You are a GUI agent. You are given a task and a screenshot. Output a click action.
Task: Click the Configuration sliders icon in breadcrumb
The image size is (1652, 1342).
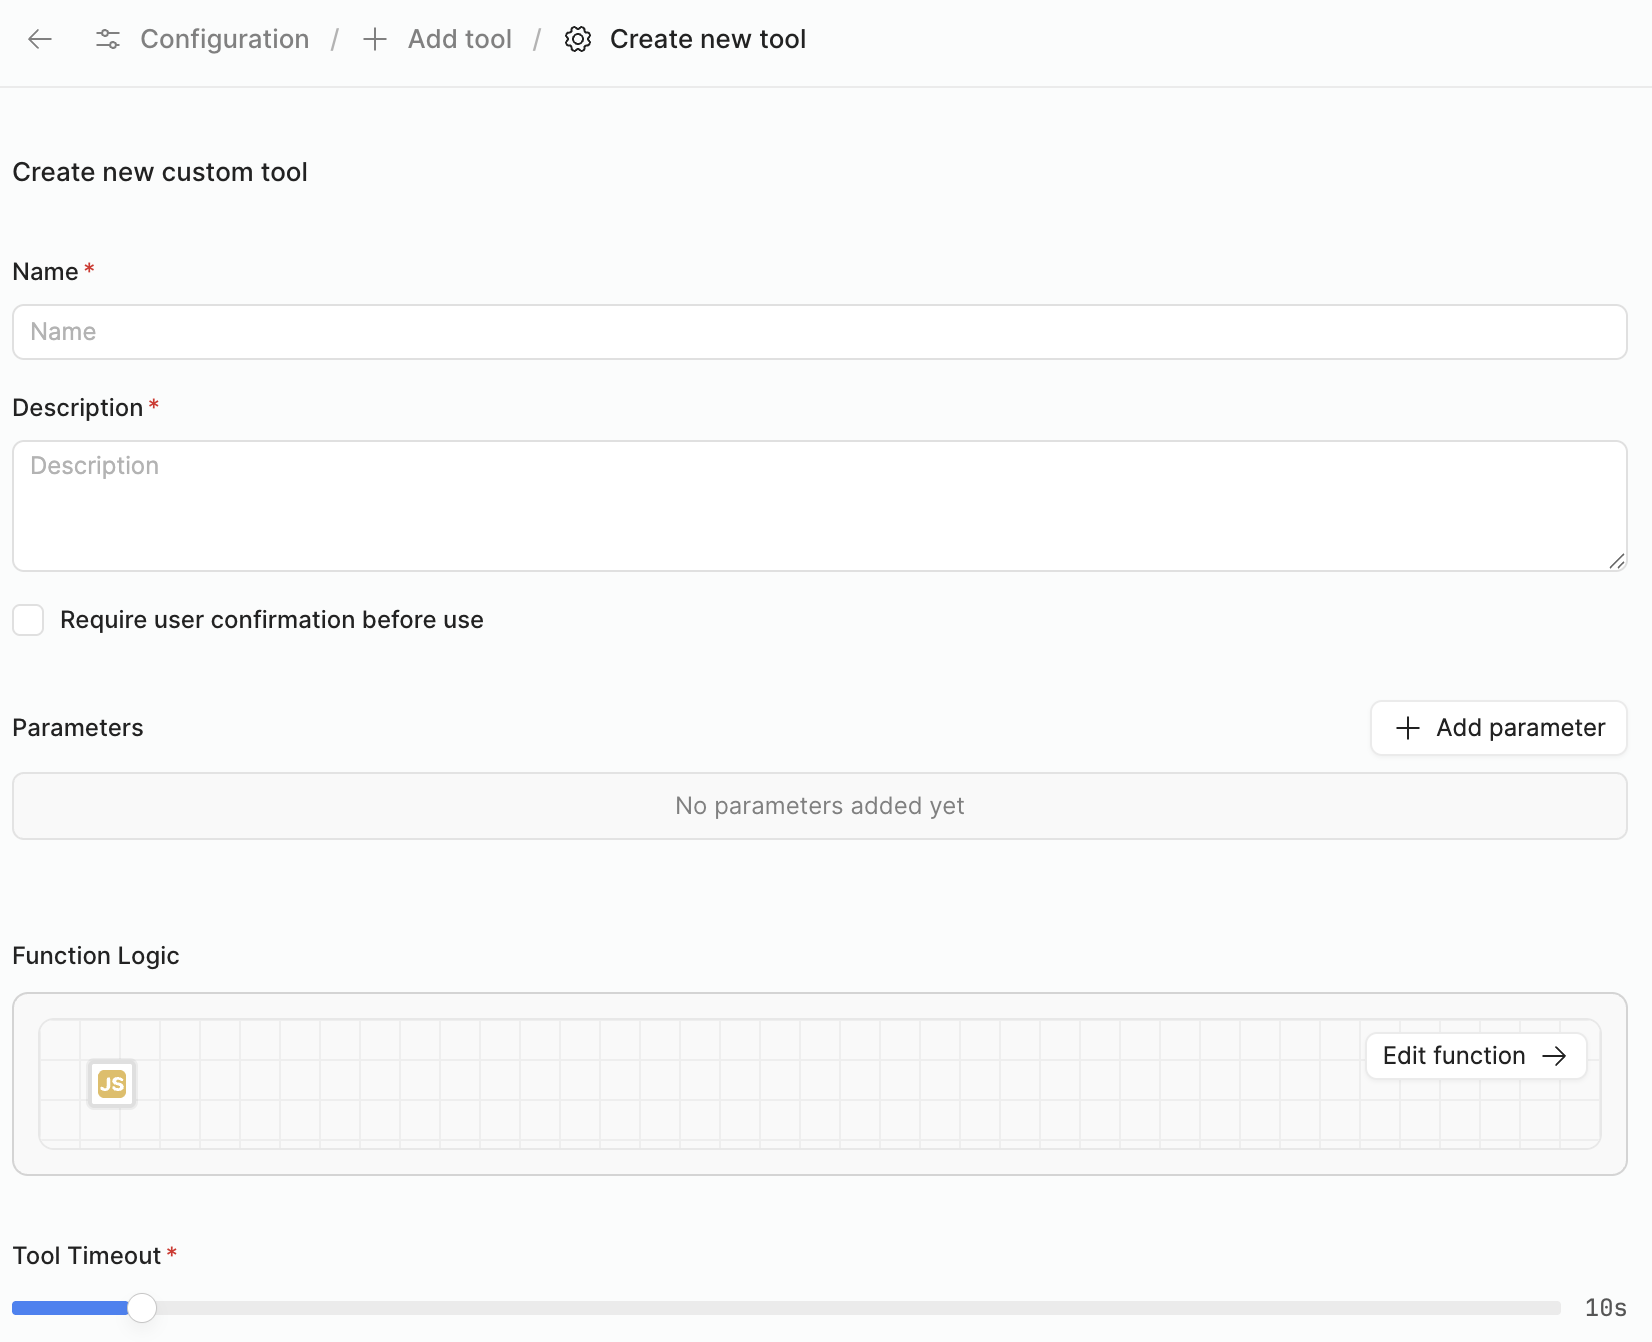tap(108, 39)
